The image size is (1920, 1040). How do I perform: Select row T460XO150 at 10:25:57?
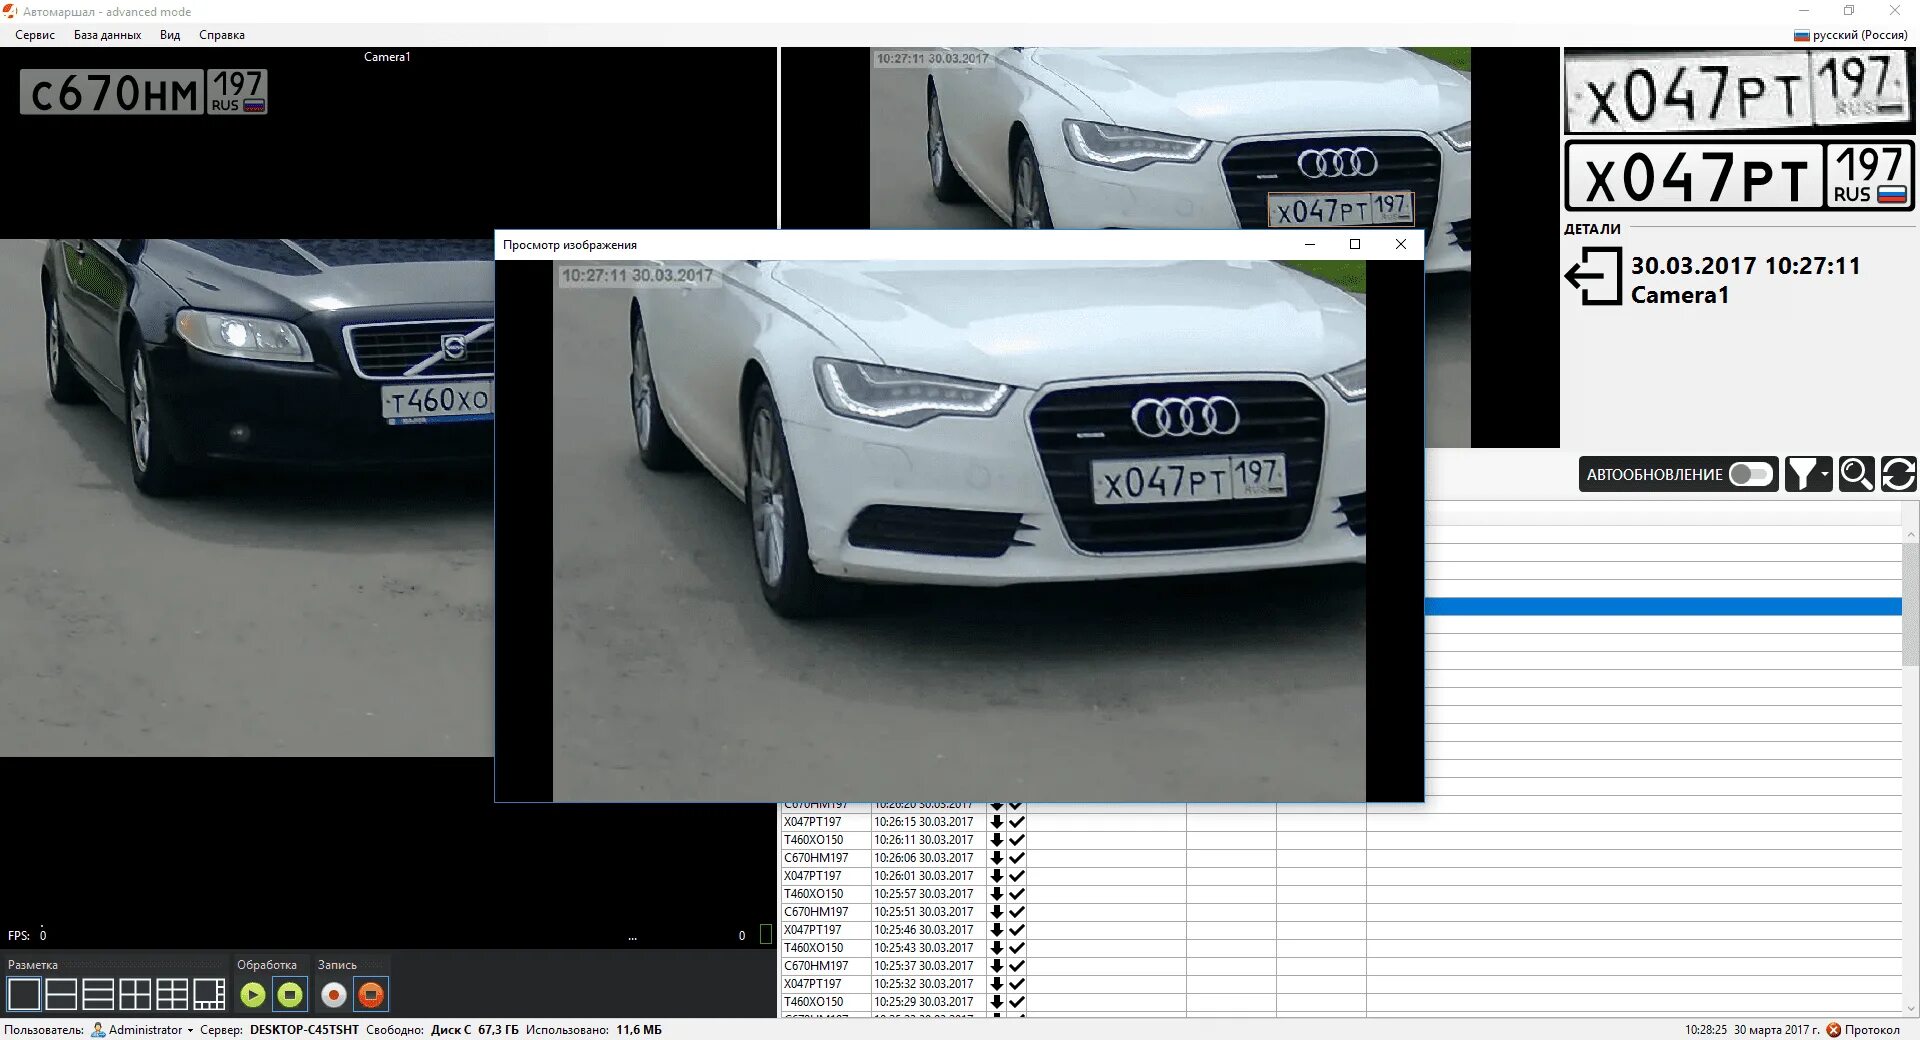tap(1340, 894)
